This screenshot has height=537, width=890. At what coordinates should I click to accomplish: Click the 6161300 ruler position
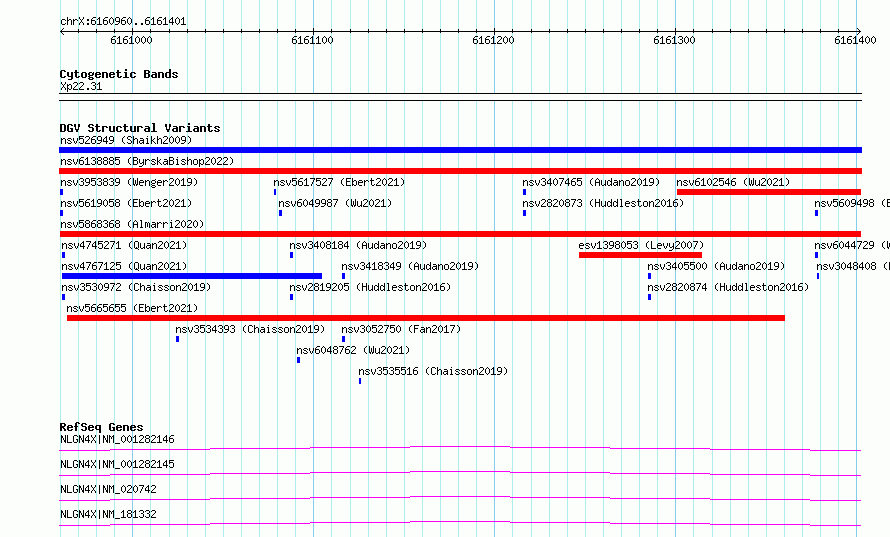pyautogui.click(x=675, y=40)
